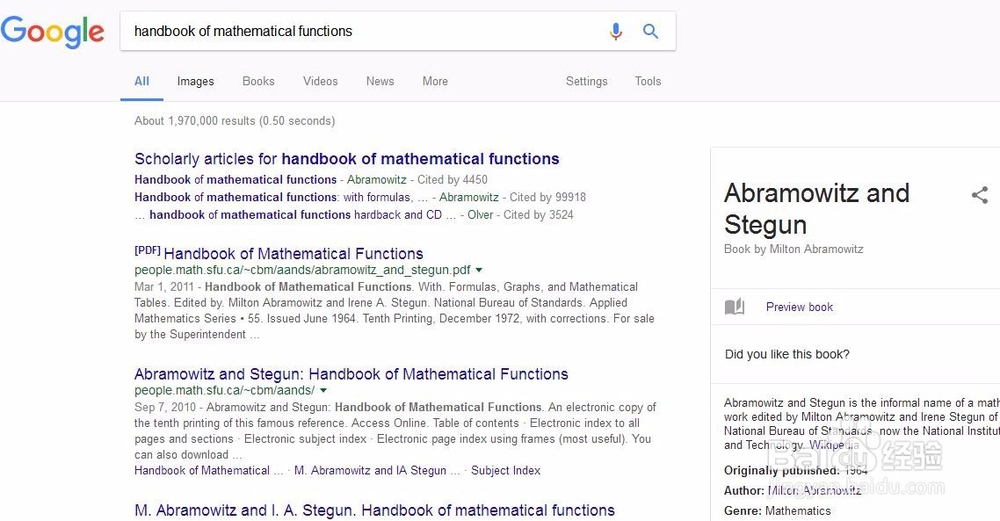Open the 'M. Abramowitz and IA Stegun ...' sitelink
The height and width of the screenshot is (521, 1000).
coord(377,471)
